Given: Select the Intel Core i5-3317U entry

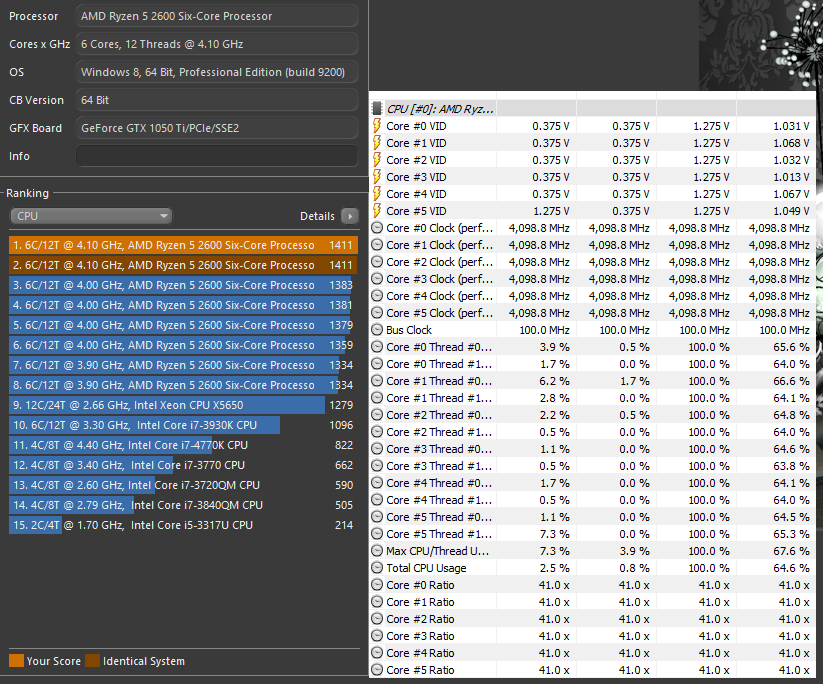Looking at the screenshot, I should click(x=183, y=525).
